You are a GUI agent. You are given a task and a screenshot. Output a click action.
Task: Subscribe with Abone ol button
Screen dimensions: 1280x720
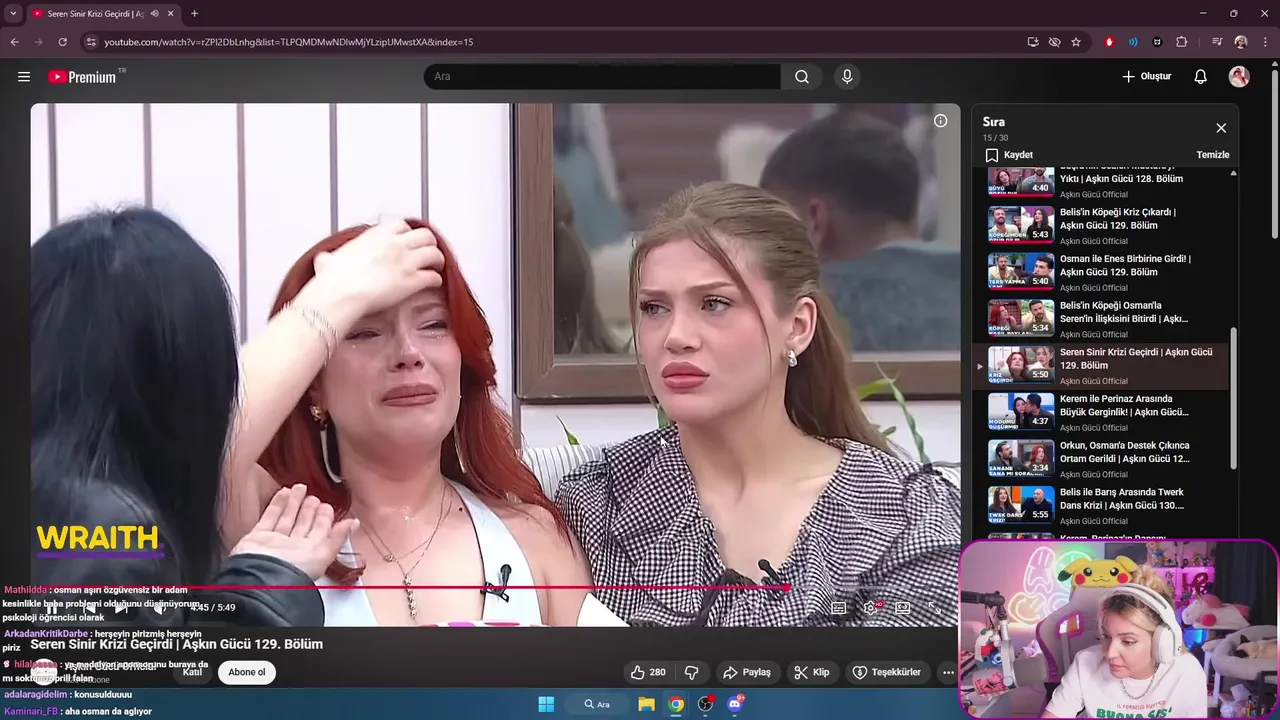247,672
